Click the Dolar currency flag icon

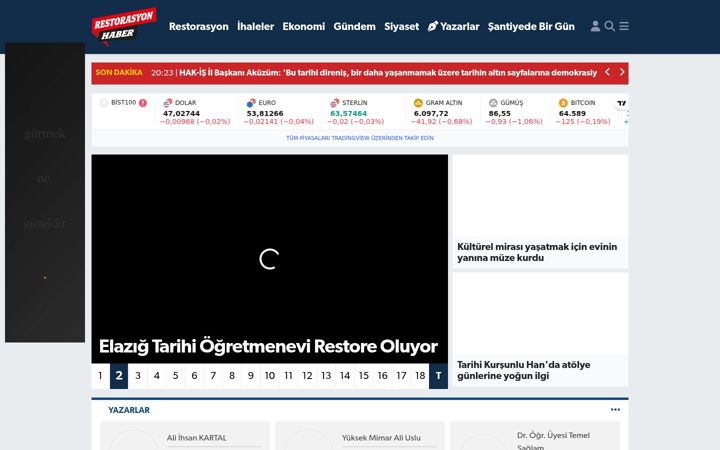pyautogui.click(x=168, y=103)
